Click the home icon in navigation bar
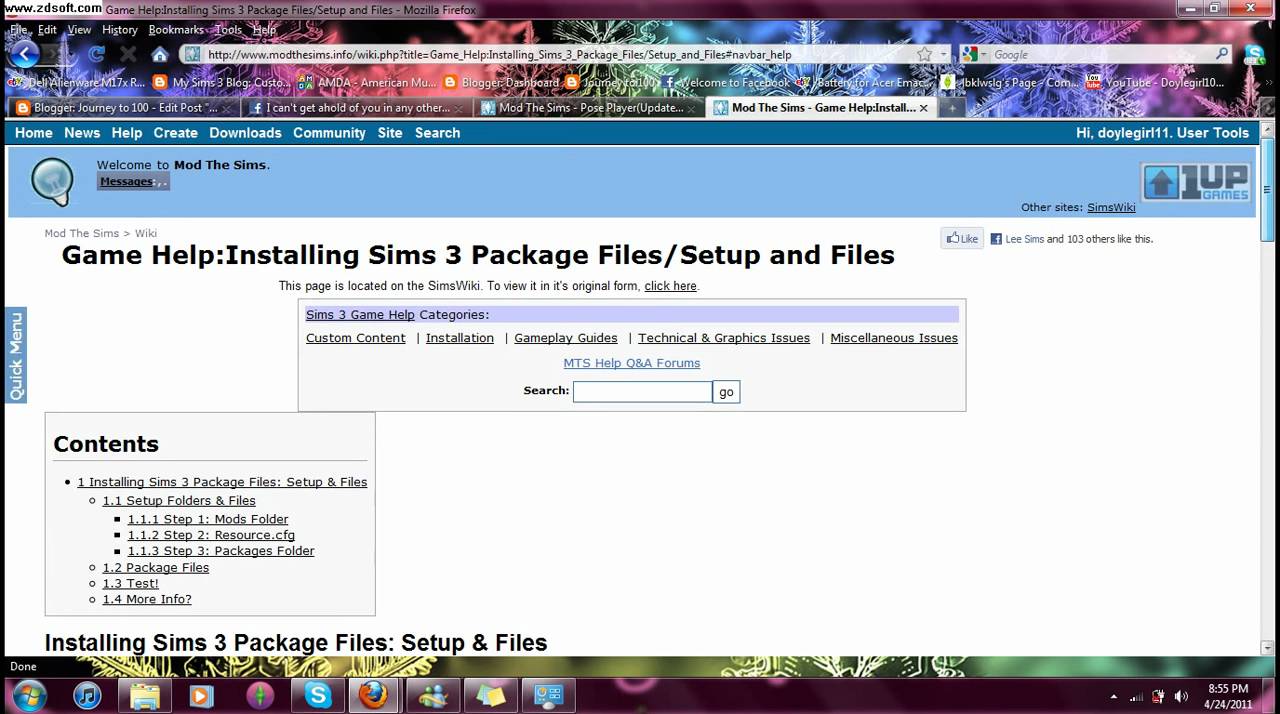 tap(160, 54)
